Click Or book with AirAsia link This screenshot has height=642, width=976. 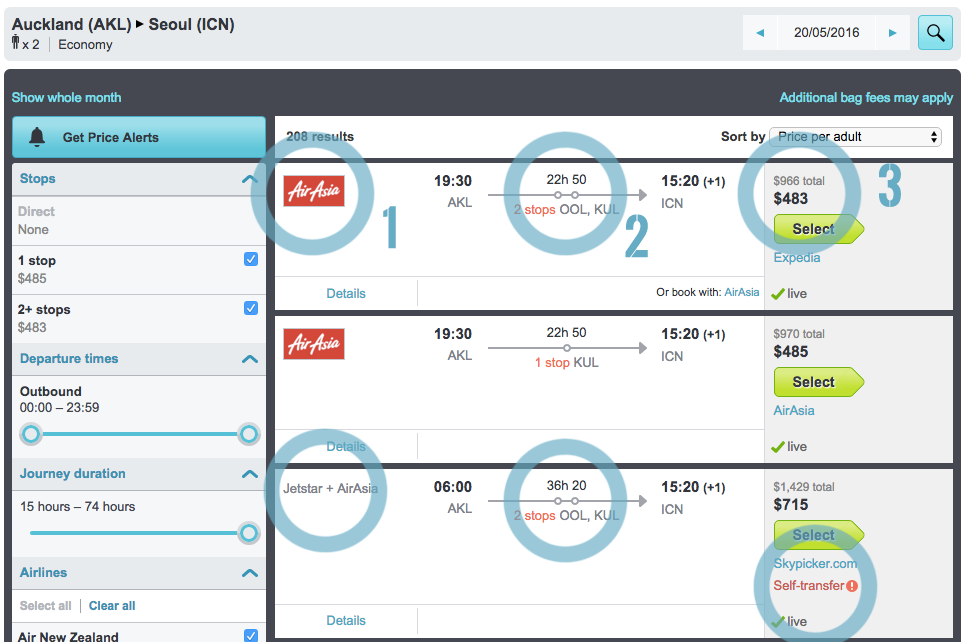(742, 292)
